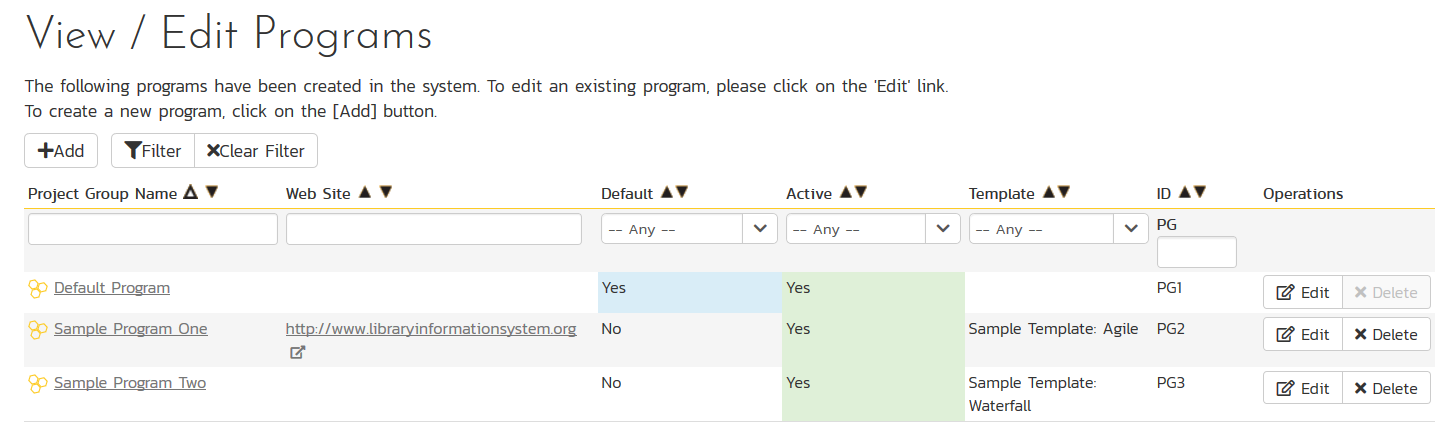Sort Web Site column ascending
The image size is (1452, 435).
[365, 193]
